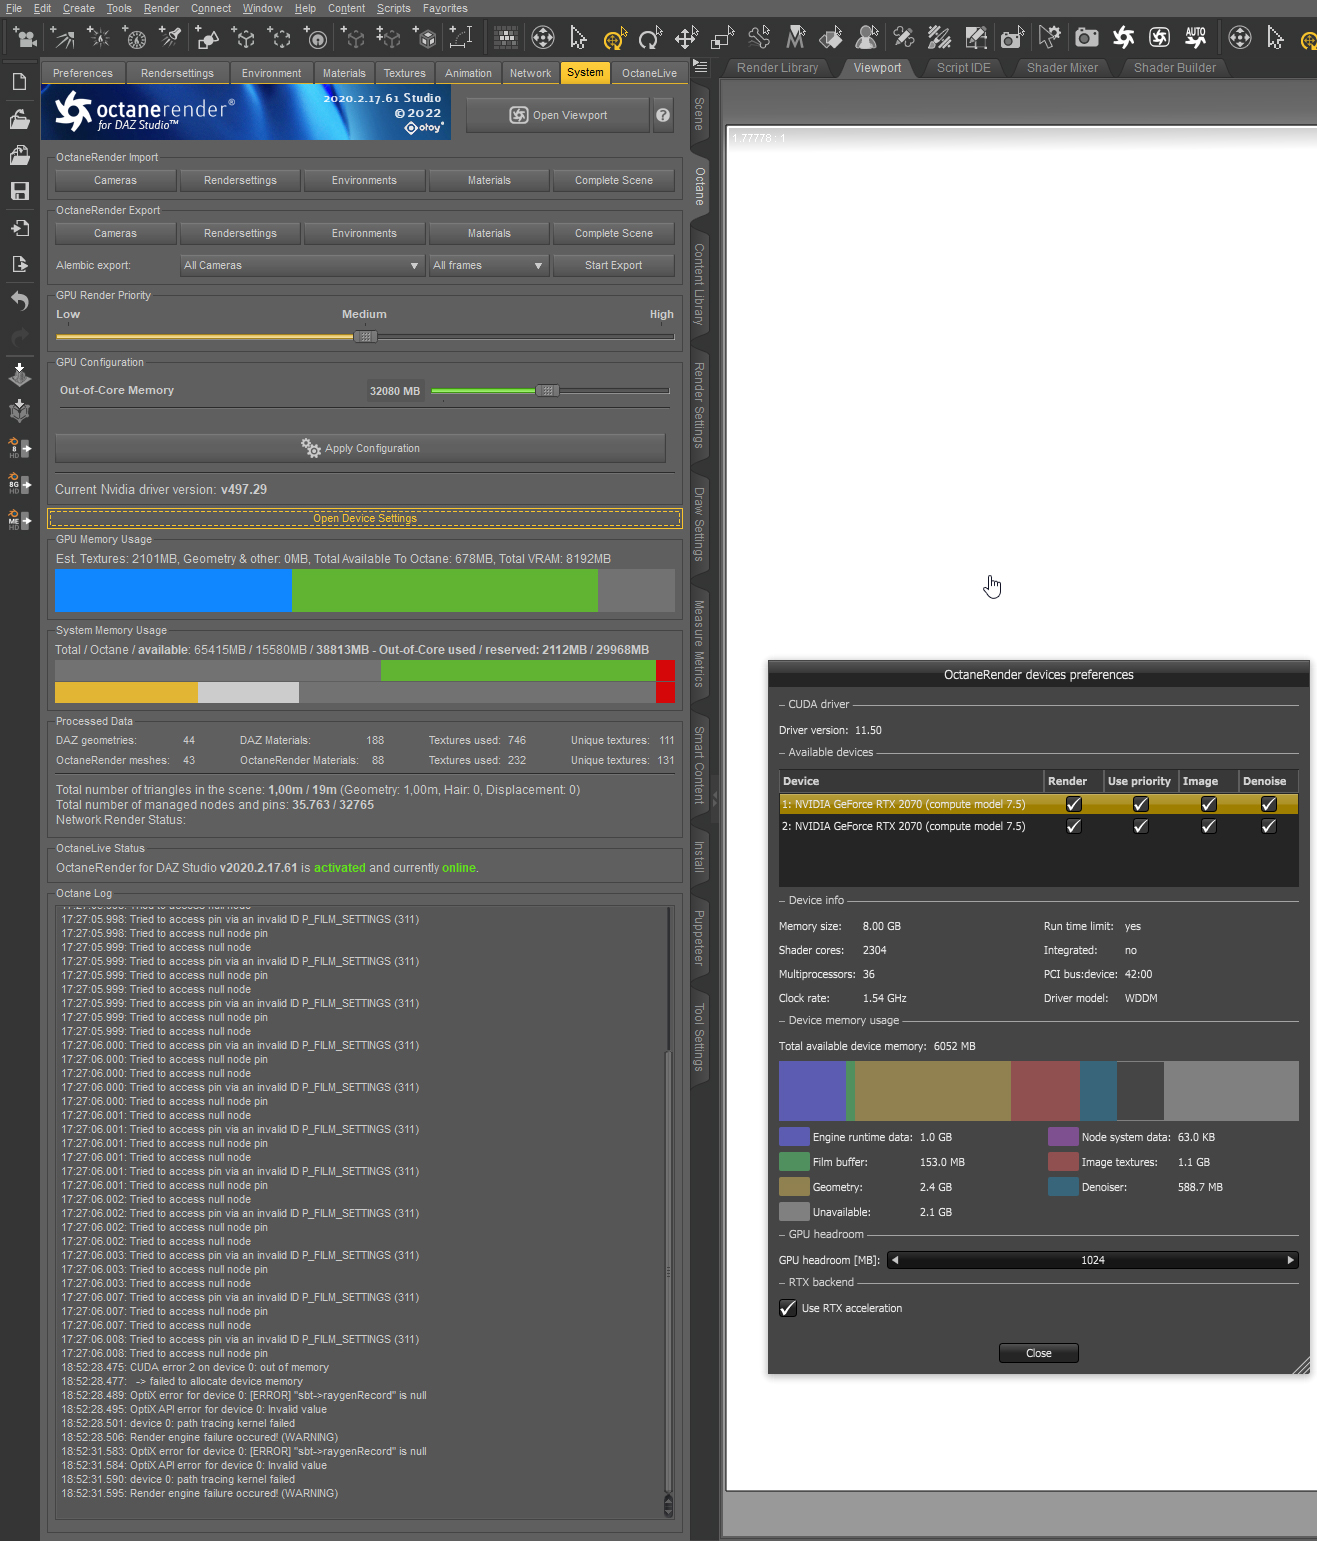Click the Octane render logo toolbar icon
Screen dimensions: 1317x1541
[x=1123, y=38]
